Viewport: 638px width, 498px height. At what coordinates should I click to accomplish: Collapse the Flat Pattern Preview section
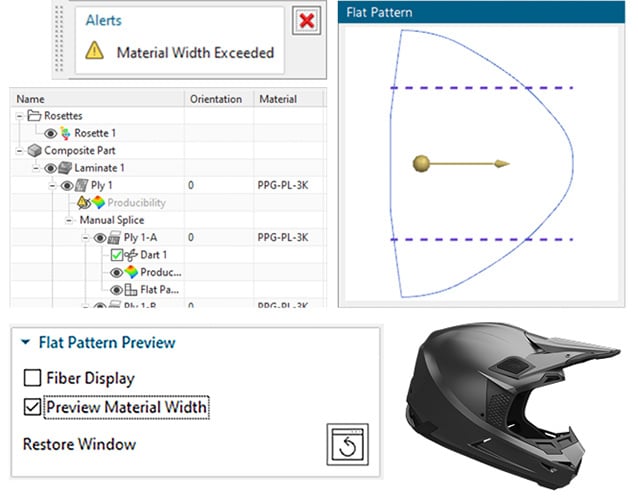coord(27,343)
